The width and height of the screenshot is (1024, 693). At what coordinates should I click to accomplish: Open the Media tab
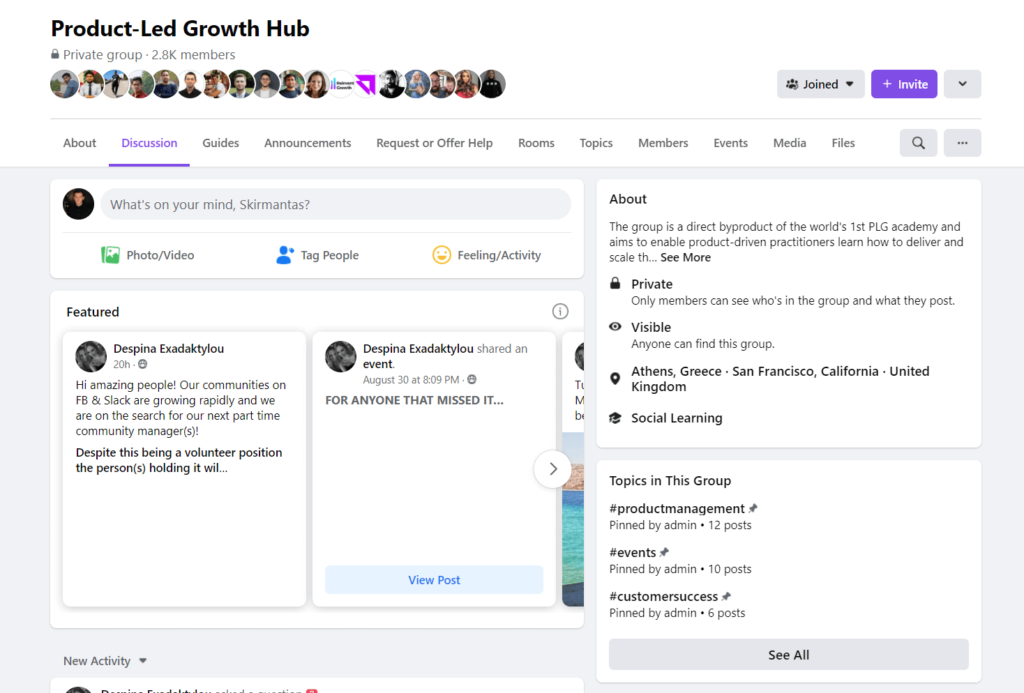coord(790,143)
